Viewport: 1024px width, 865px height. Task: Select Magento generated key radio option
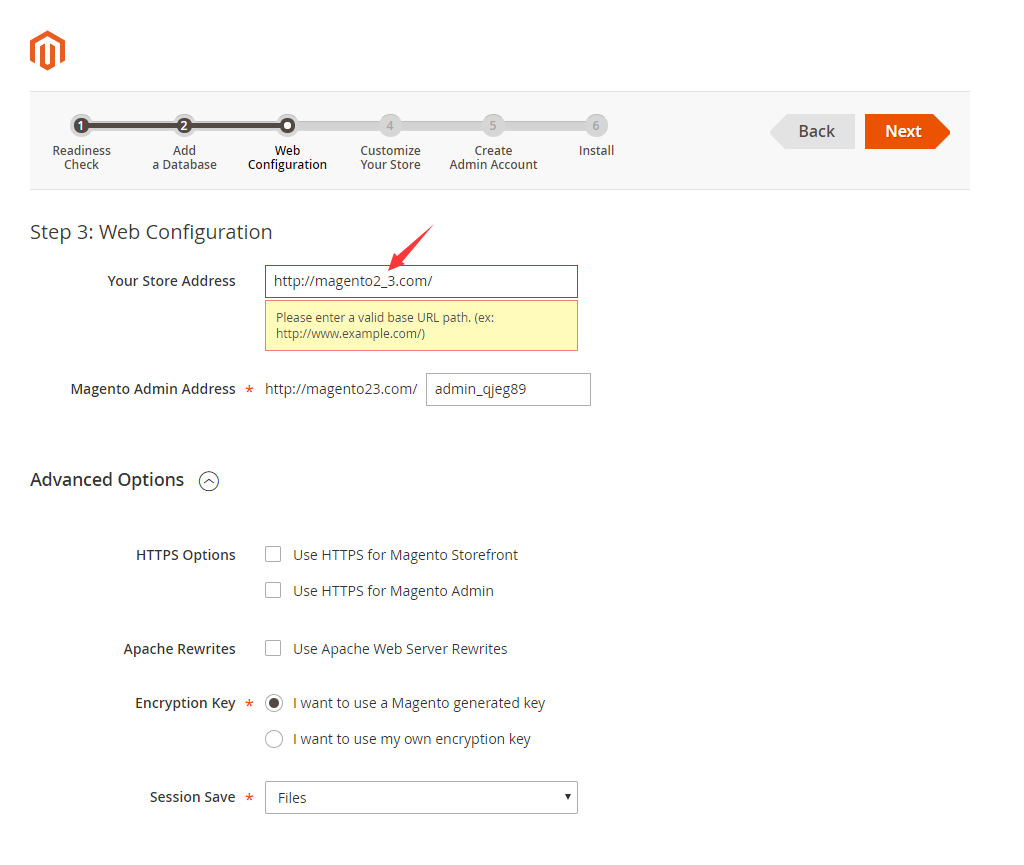click(x=274, y=703)
